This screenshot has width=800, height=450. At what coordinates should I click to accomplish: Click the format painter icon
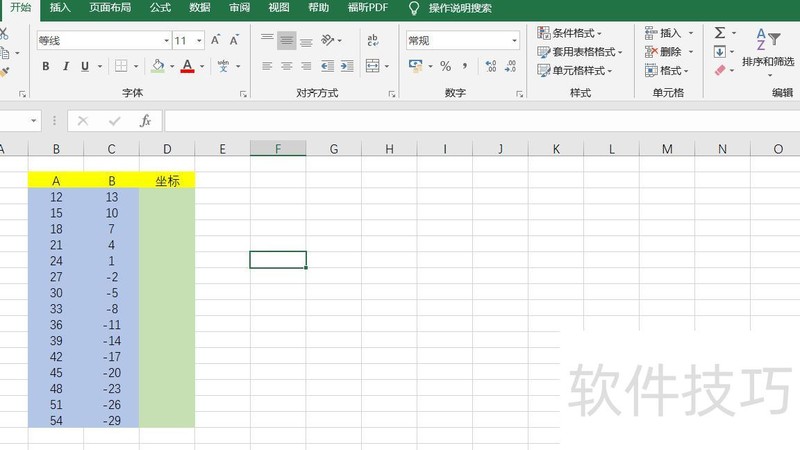[5, 72]
